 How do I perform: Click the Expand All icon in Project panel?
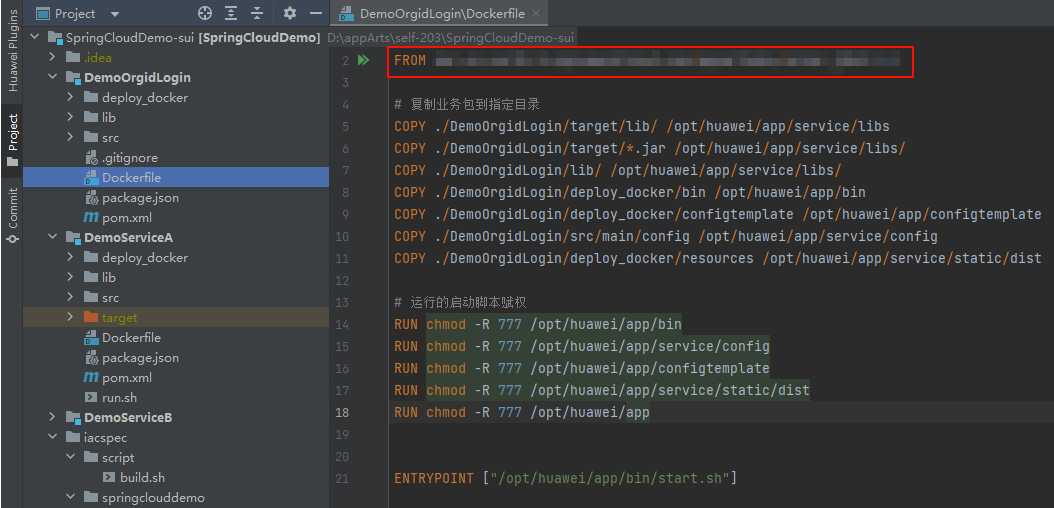click(x=231, y=13)
